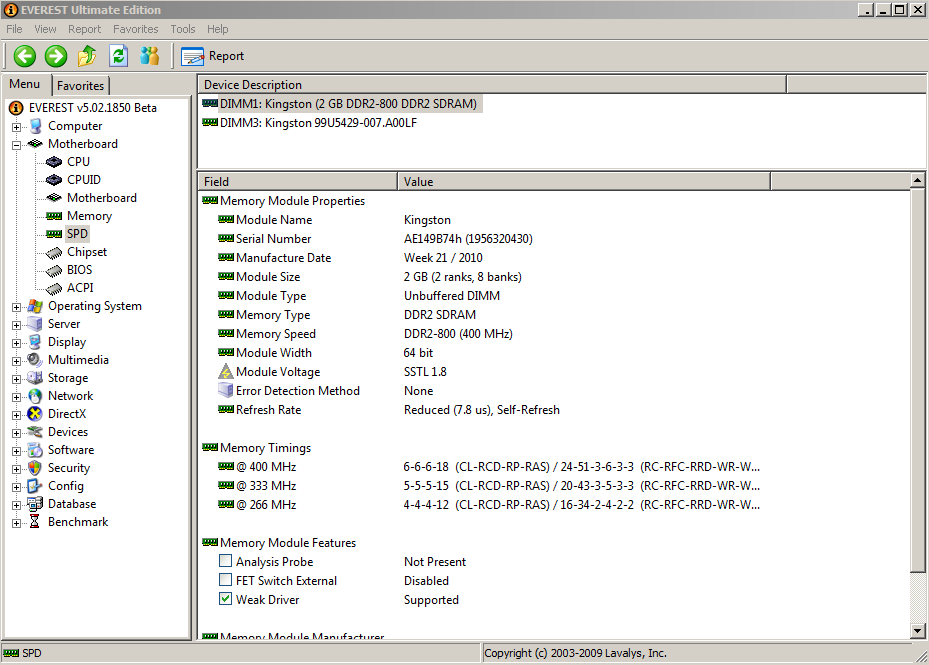This screenshot has width=929, height=665.
Task: Click the DirectX icon in sidebar
Action: [x=36, y=414]
